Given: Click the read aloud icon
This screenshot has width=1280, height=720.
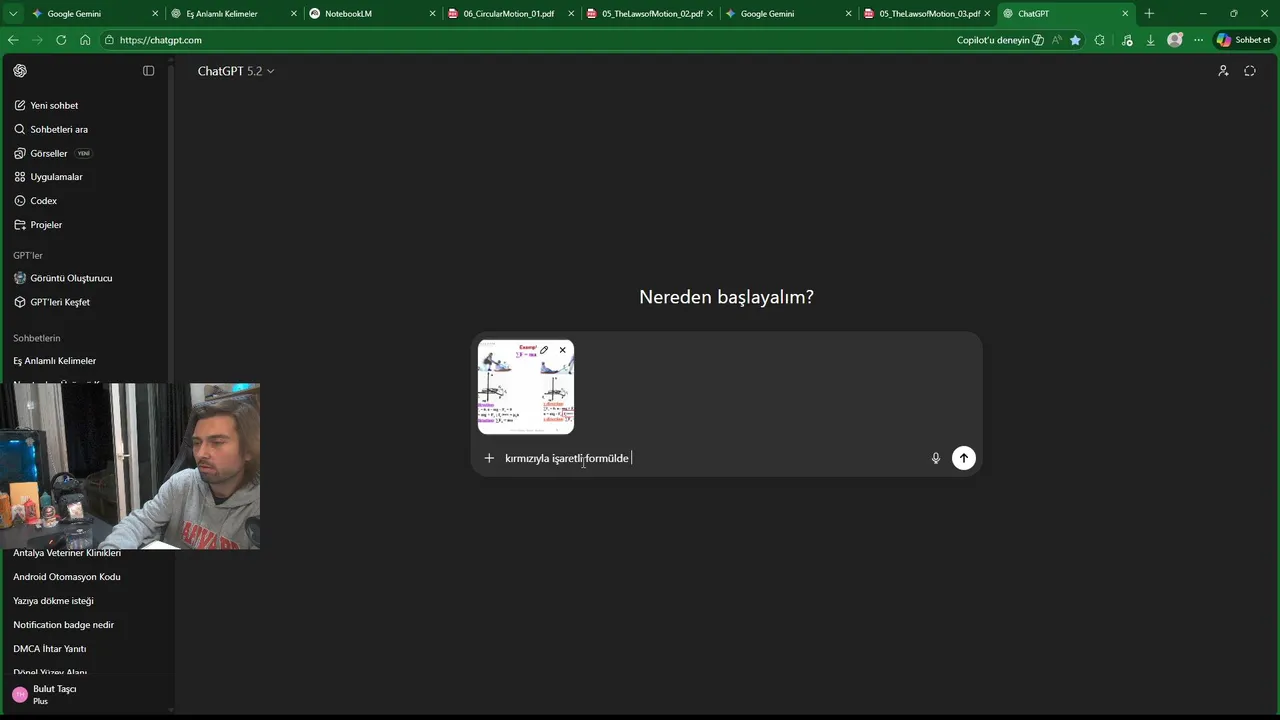Looking at the screenshot, I should (1057, 40).
